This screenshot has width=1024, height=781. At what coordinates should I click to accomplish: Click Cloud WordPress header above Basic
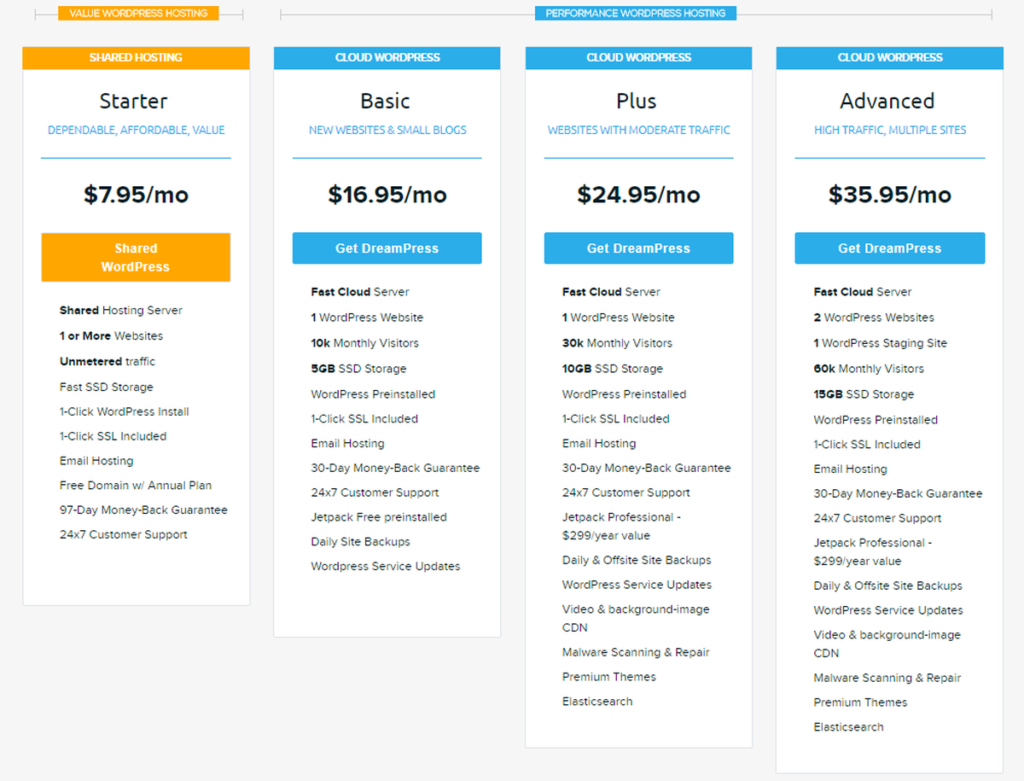(387, 57)
